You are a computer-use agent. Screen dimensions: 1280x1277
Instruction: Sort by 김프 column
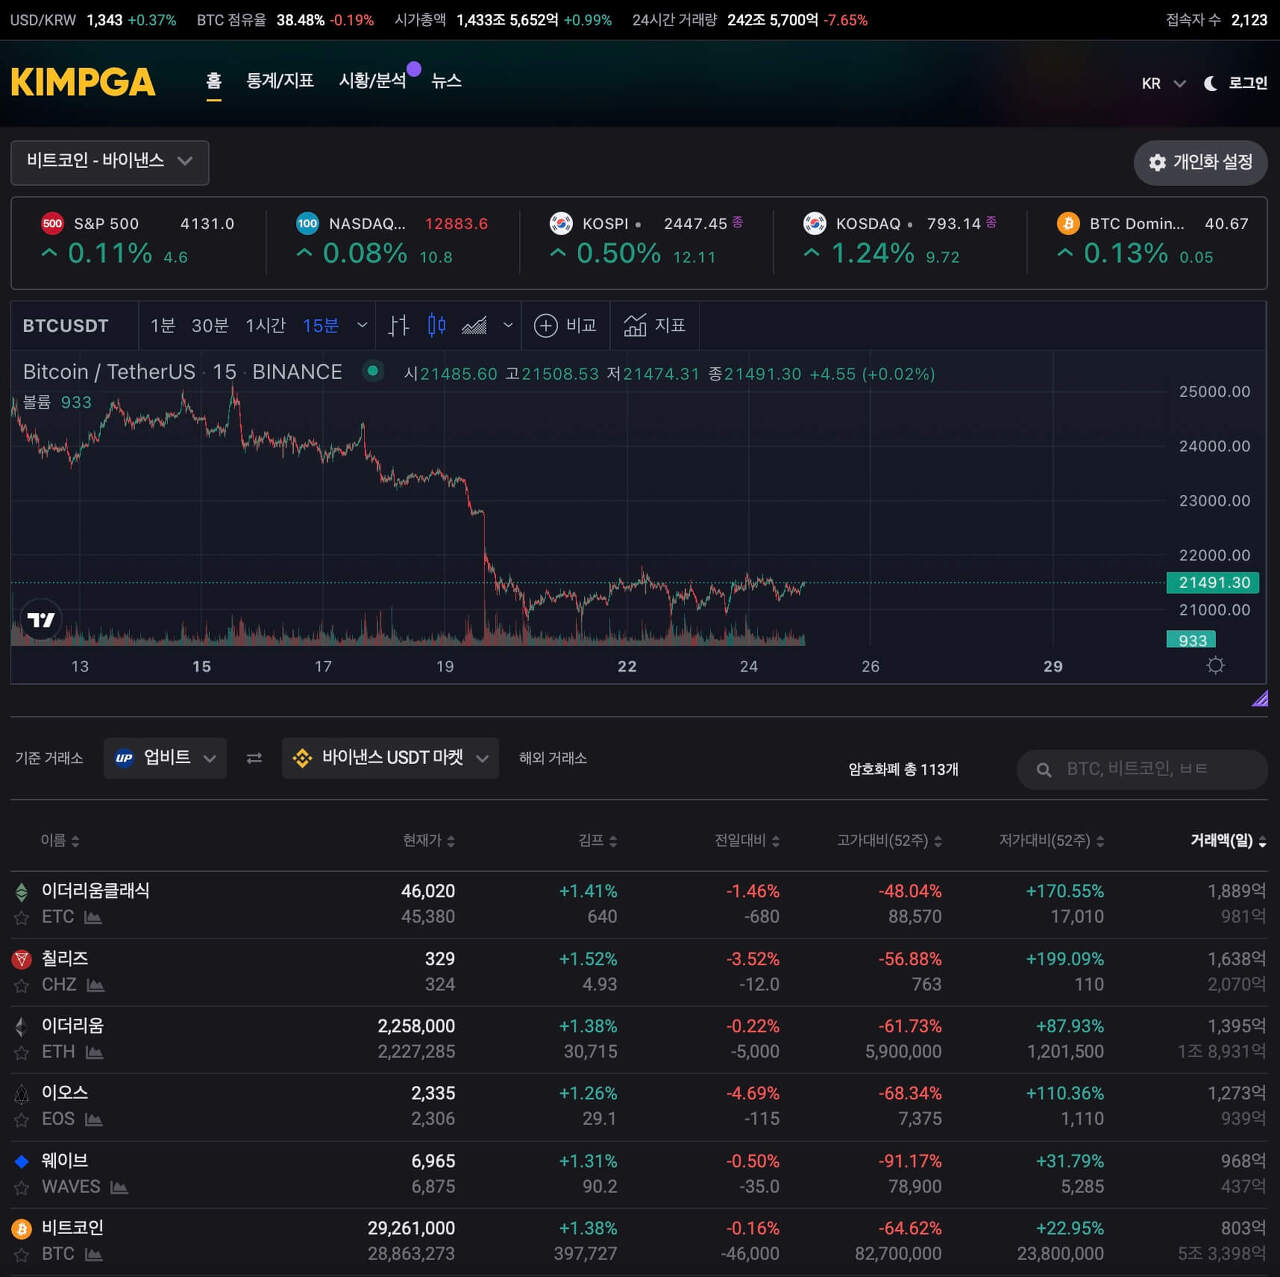[598, 841]
